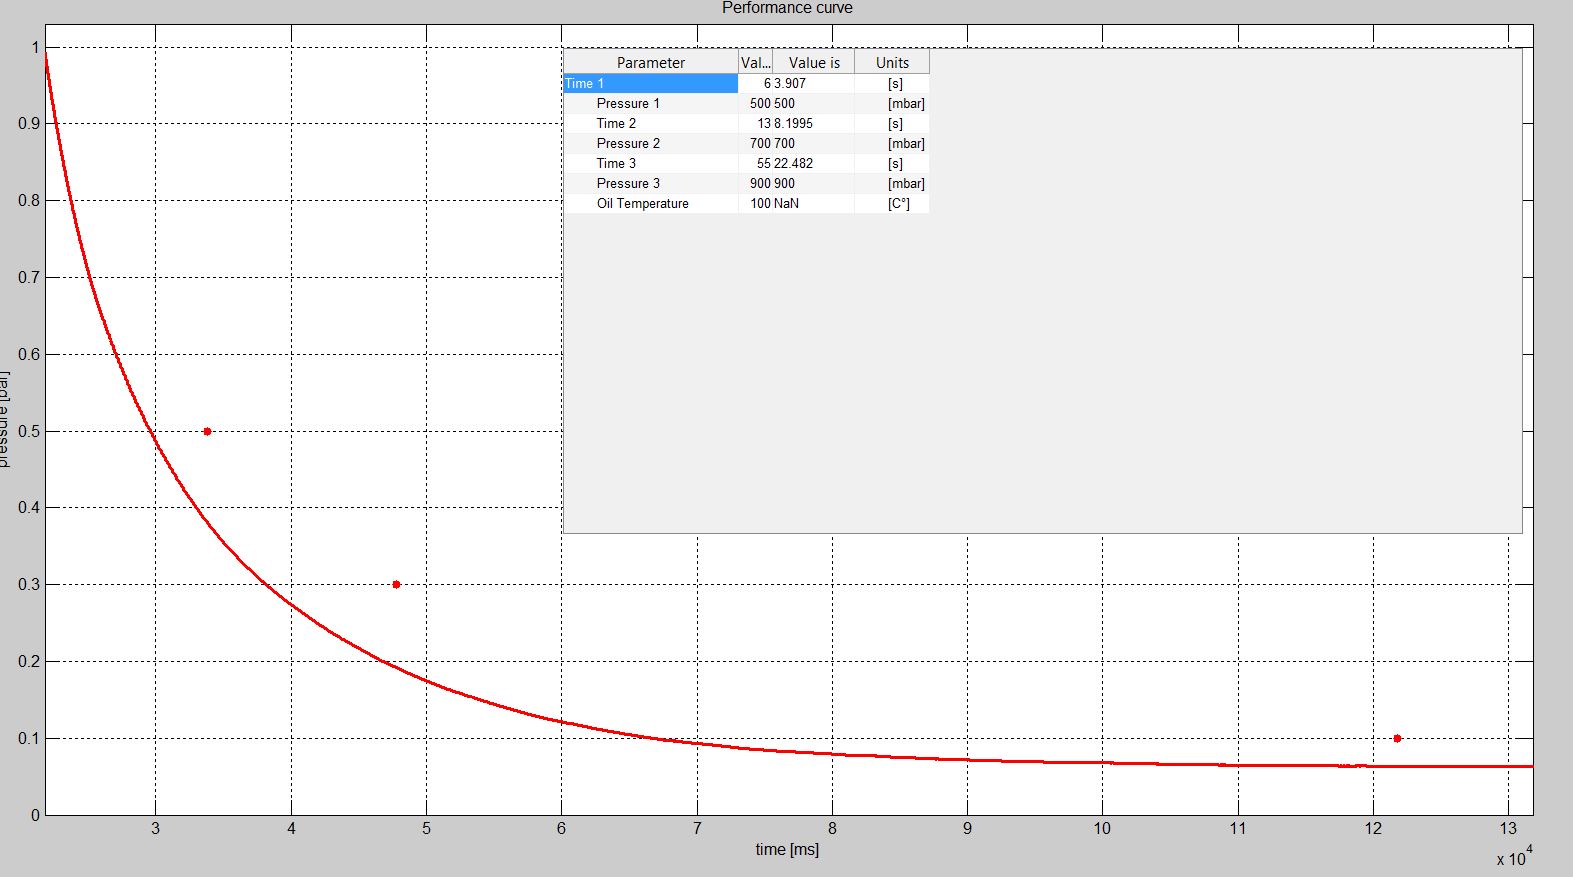This screenshot has height=877, width=1573.
Task: Click the Units column header
Action: coord(892,63)
